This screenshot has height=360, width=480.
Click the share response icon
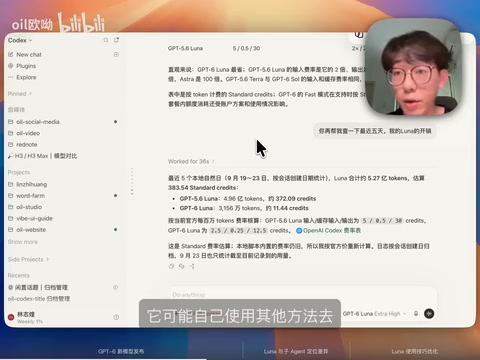tap(192, 266)
